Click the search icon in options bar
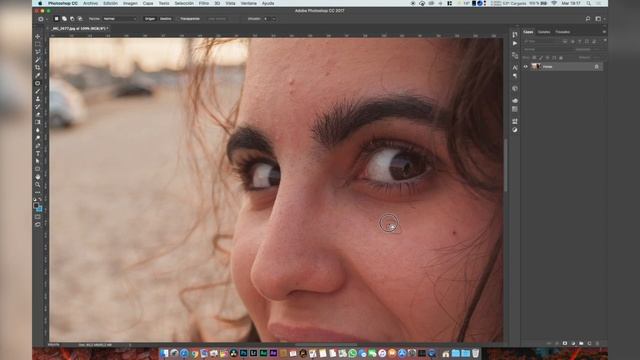The image size is (640, 360). 588,19
